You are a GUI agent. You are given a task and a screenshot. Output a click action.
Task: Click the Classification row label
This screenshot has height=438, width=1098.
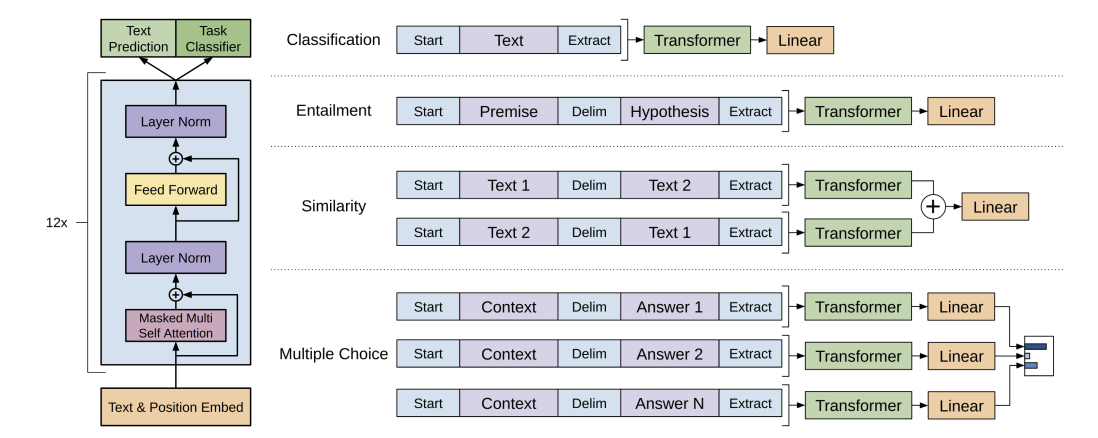333,40
